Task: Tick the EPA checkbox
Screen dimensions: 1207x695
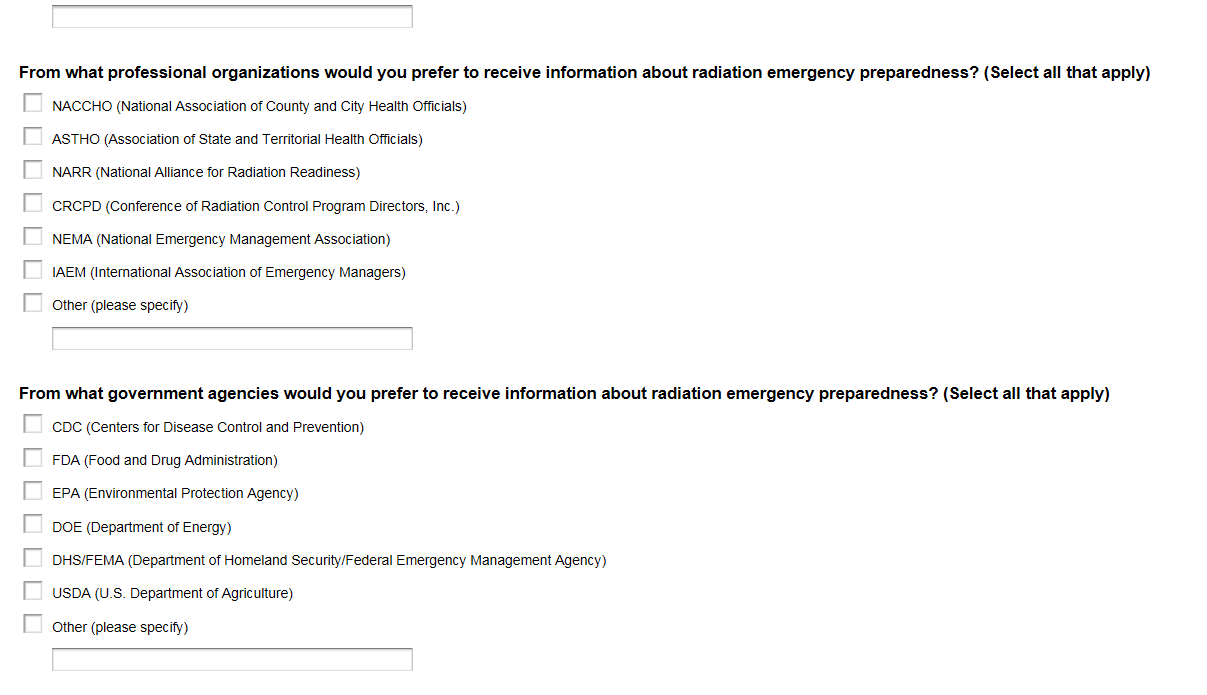Action: pyautogui.click(x=33, y=491)
